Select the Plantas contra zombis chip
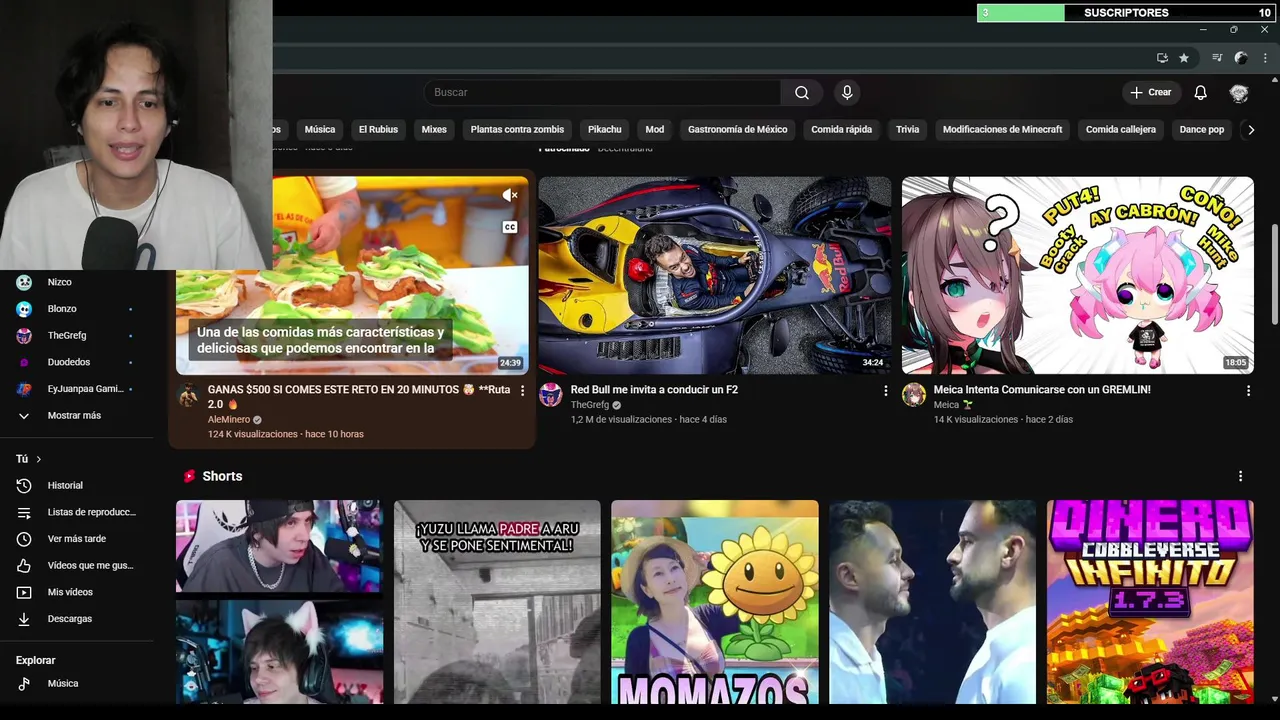The width and height of the screenshot is (1280, 720). [x=517, y=129]
